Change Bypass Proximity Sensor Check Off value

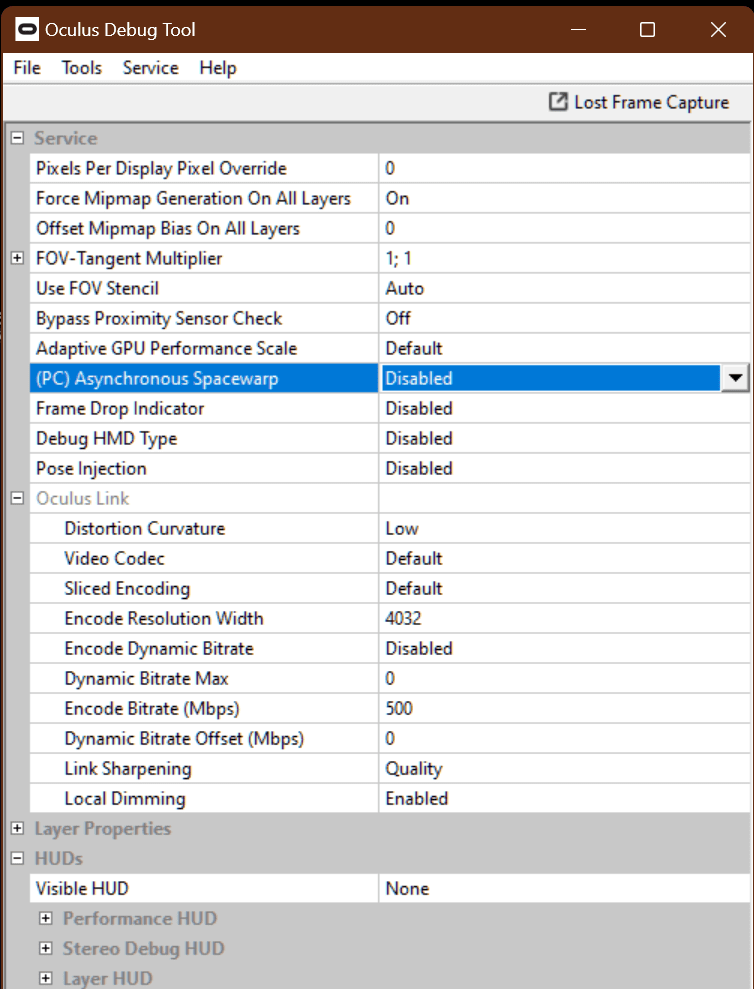point(564,318)
